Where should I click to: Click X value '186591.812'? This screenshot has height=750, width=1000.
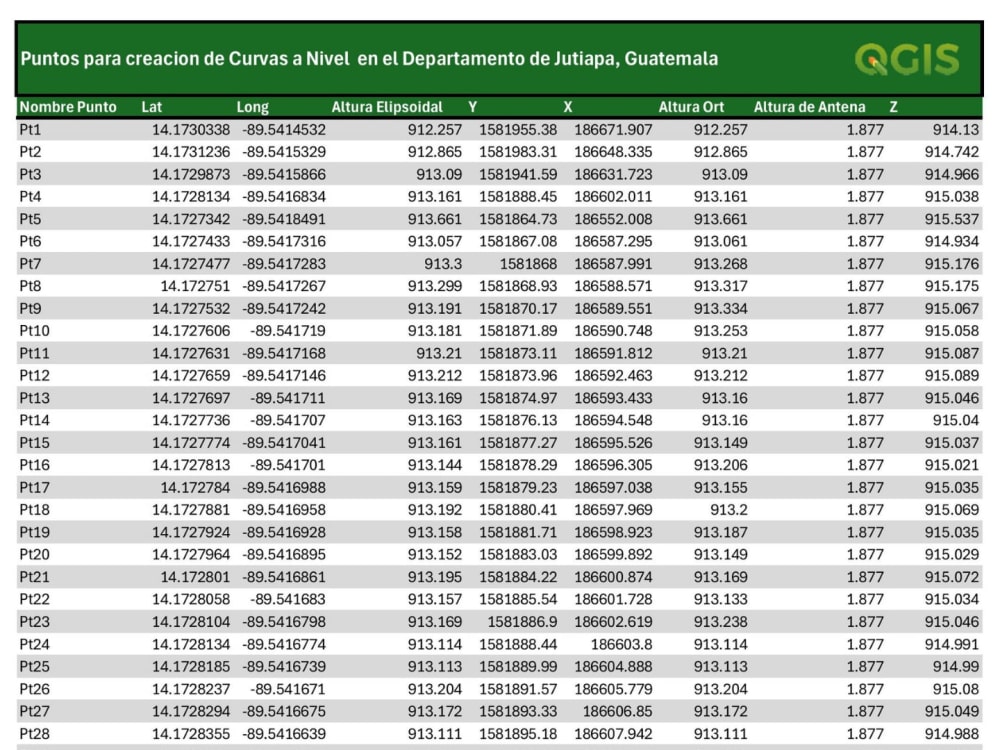pyautogui.click(x=613, y=353)
